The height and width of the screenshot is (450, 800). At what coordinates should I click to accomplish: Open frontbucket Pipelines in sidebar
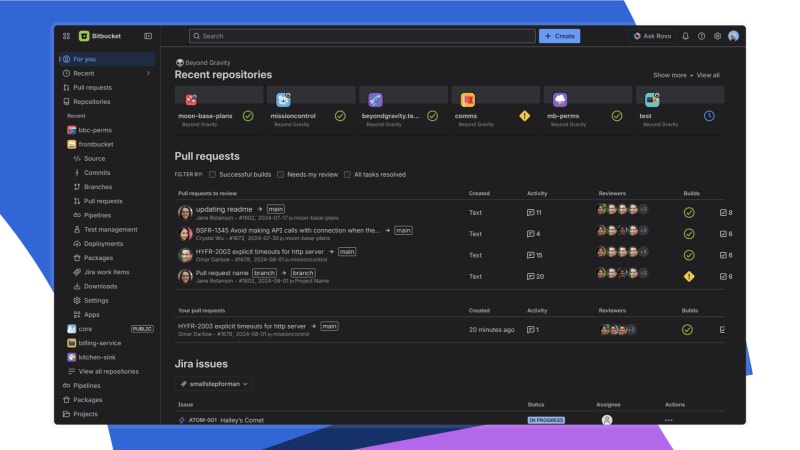point(97,215)
